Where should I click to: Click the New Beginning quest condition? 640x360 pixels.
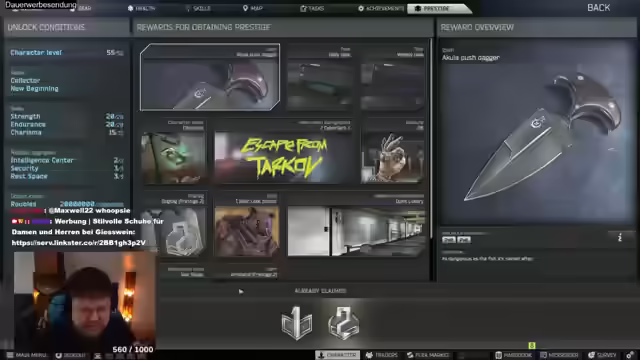coord(35,89)
